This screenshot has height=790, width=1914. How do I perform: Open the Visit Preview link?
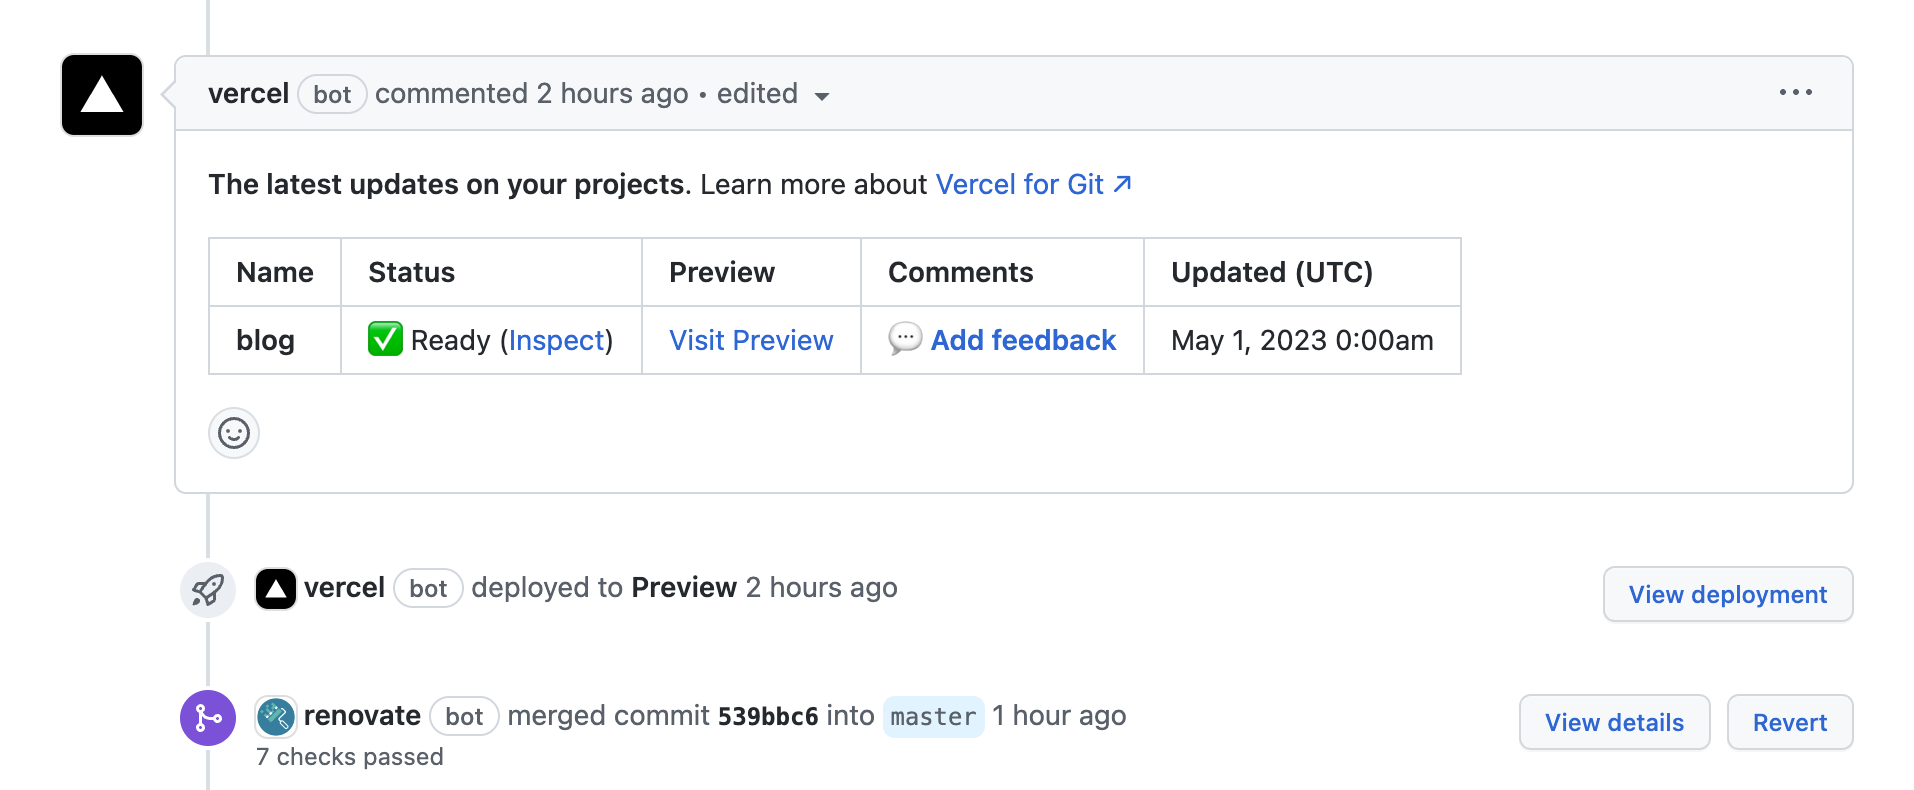751,341
